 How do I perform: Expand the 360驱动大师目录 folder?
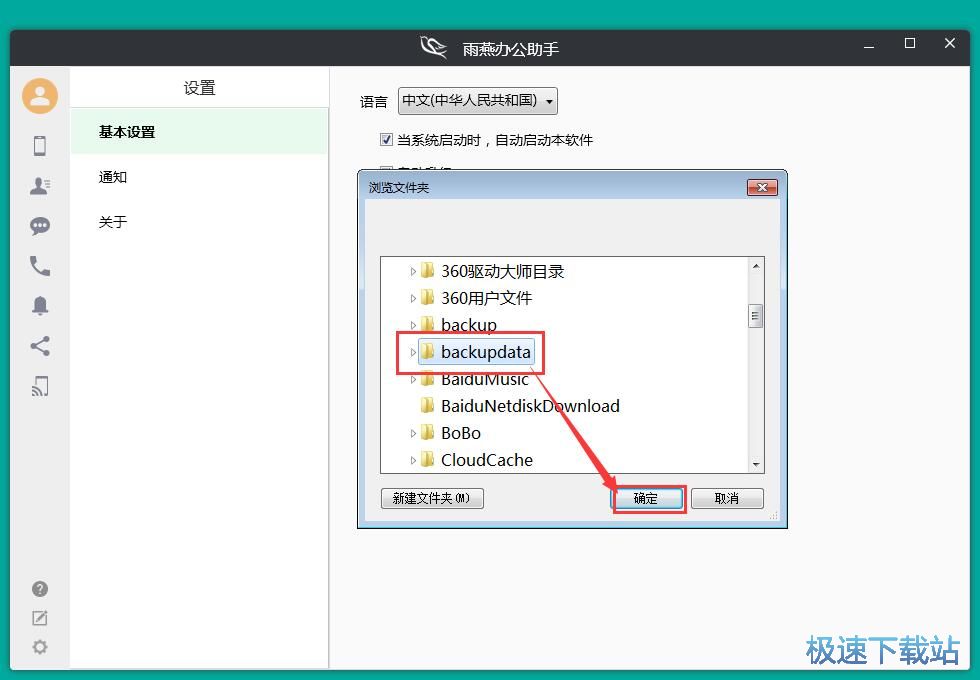tap(413, 271)
